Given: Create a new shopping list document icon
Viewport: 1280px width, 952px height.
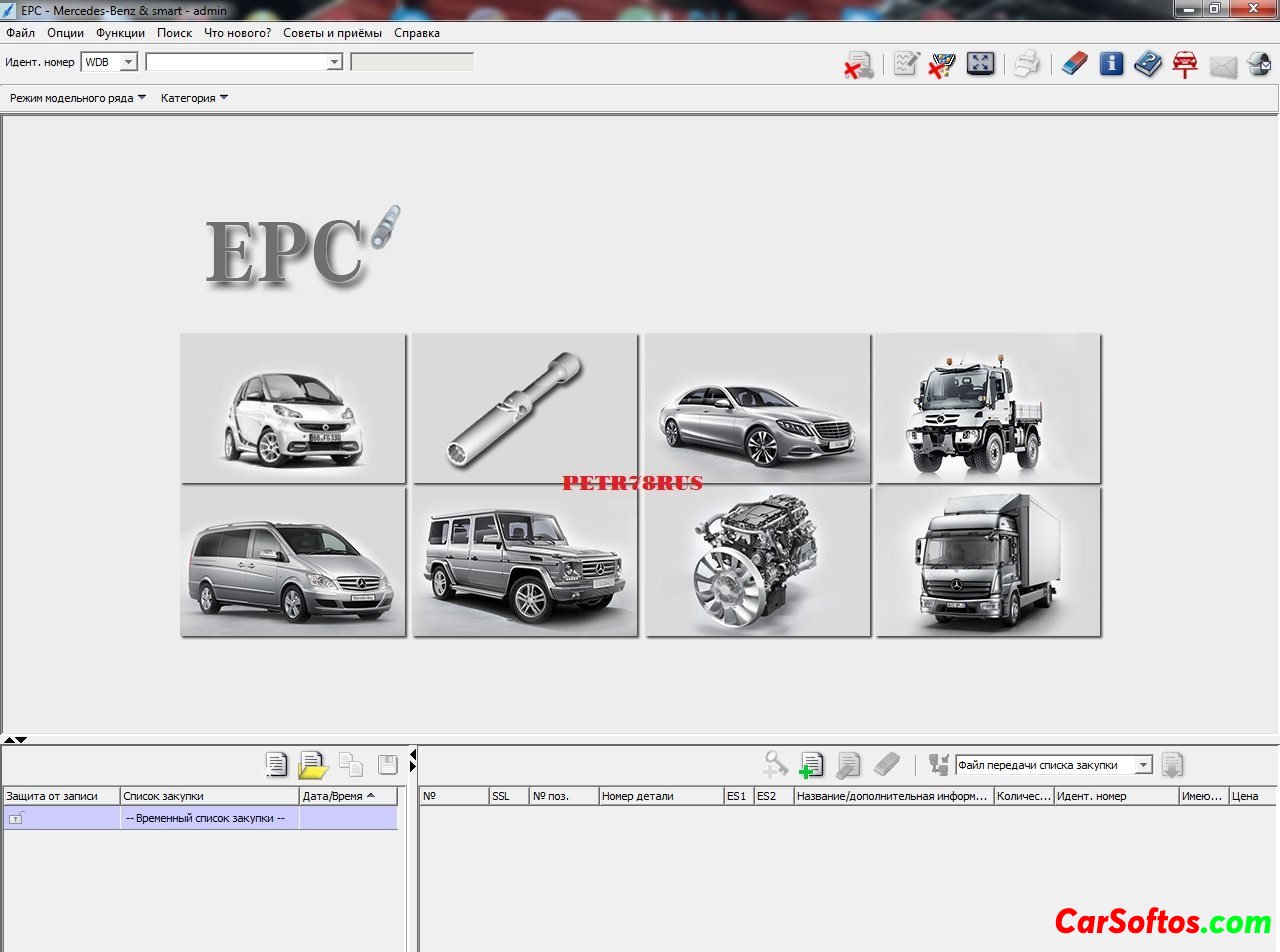Looking at the screenshot, I should pos(276,765).
